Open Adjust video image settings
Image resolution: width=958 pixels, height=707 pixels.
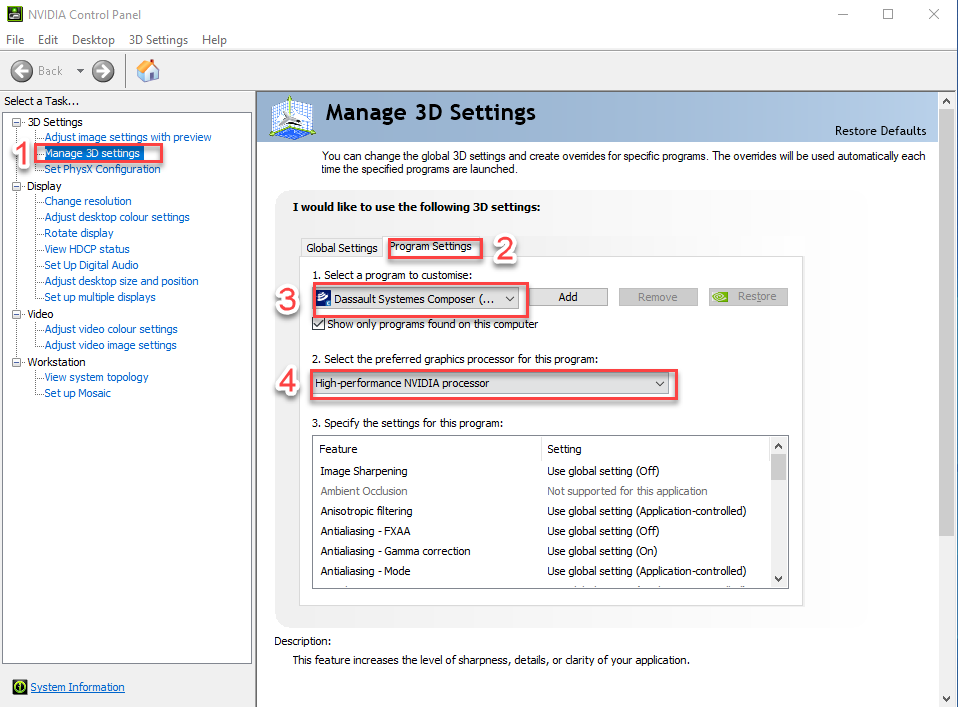coord(110,345)
